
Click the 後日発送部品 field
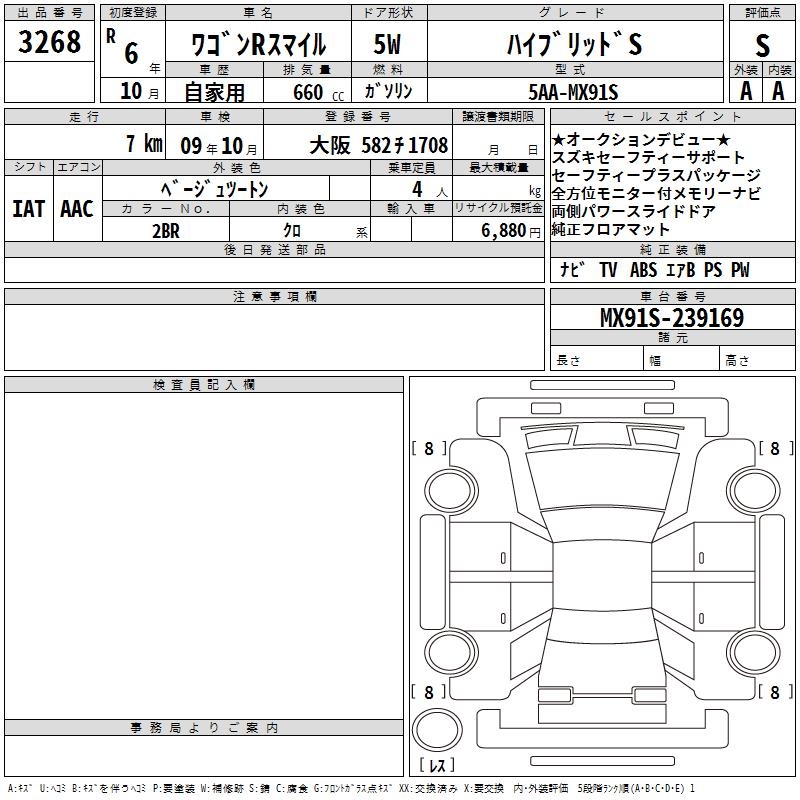274,269
